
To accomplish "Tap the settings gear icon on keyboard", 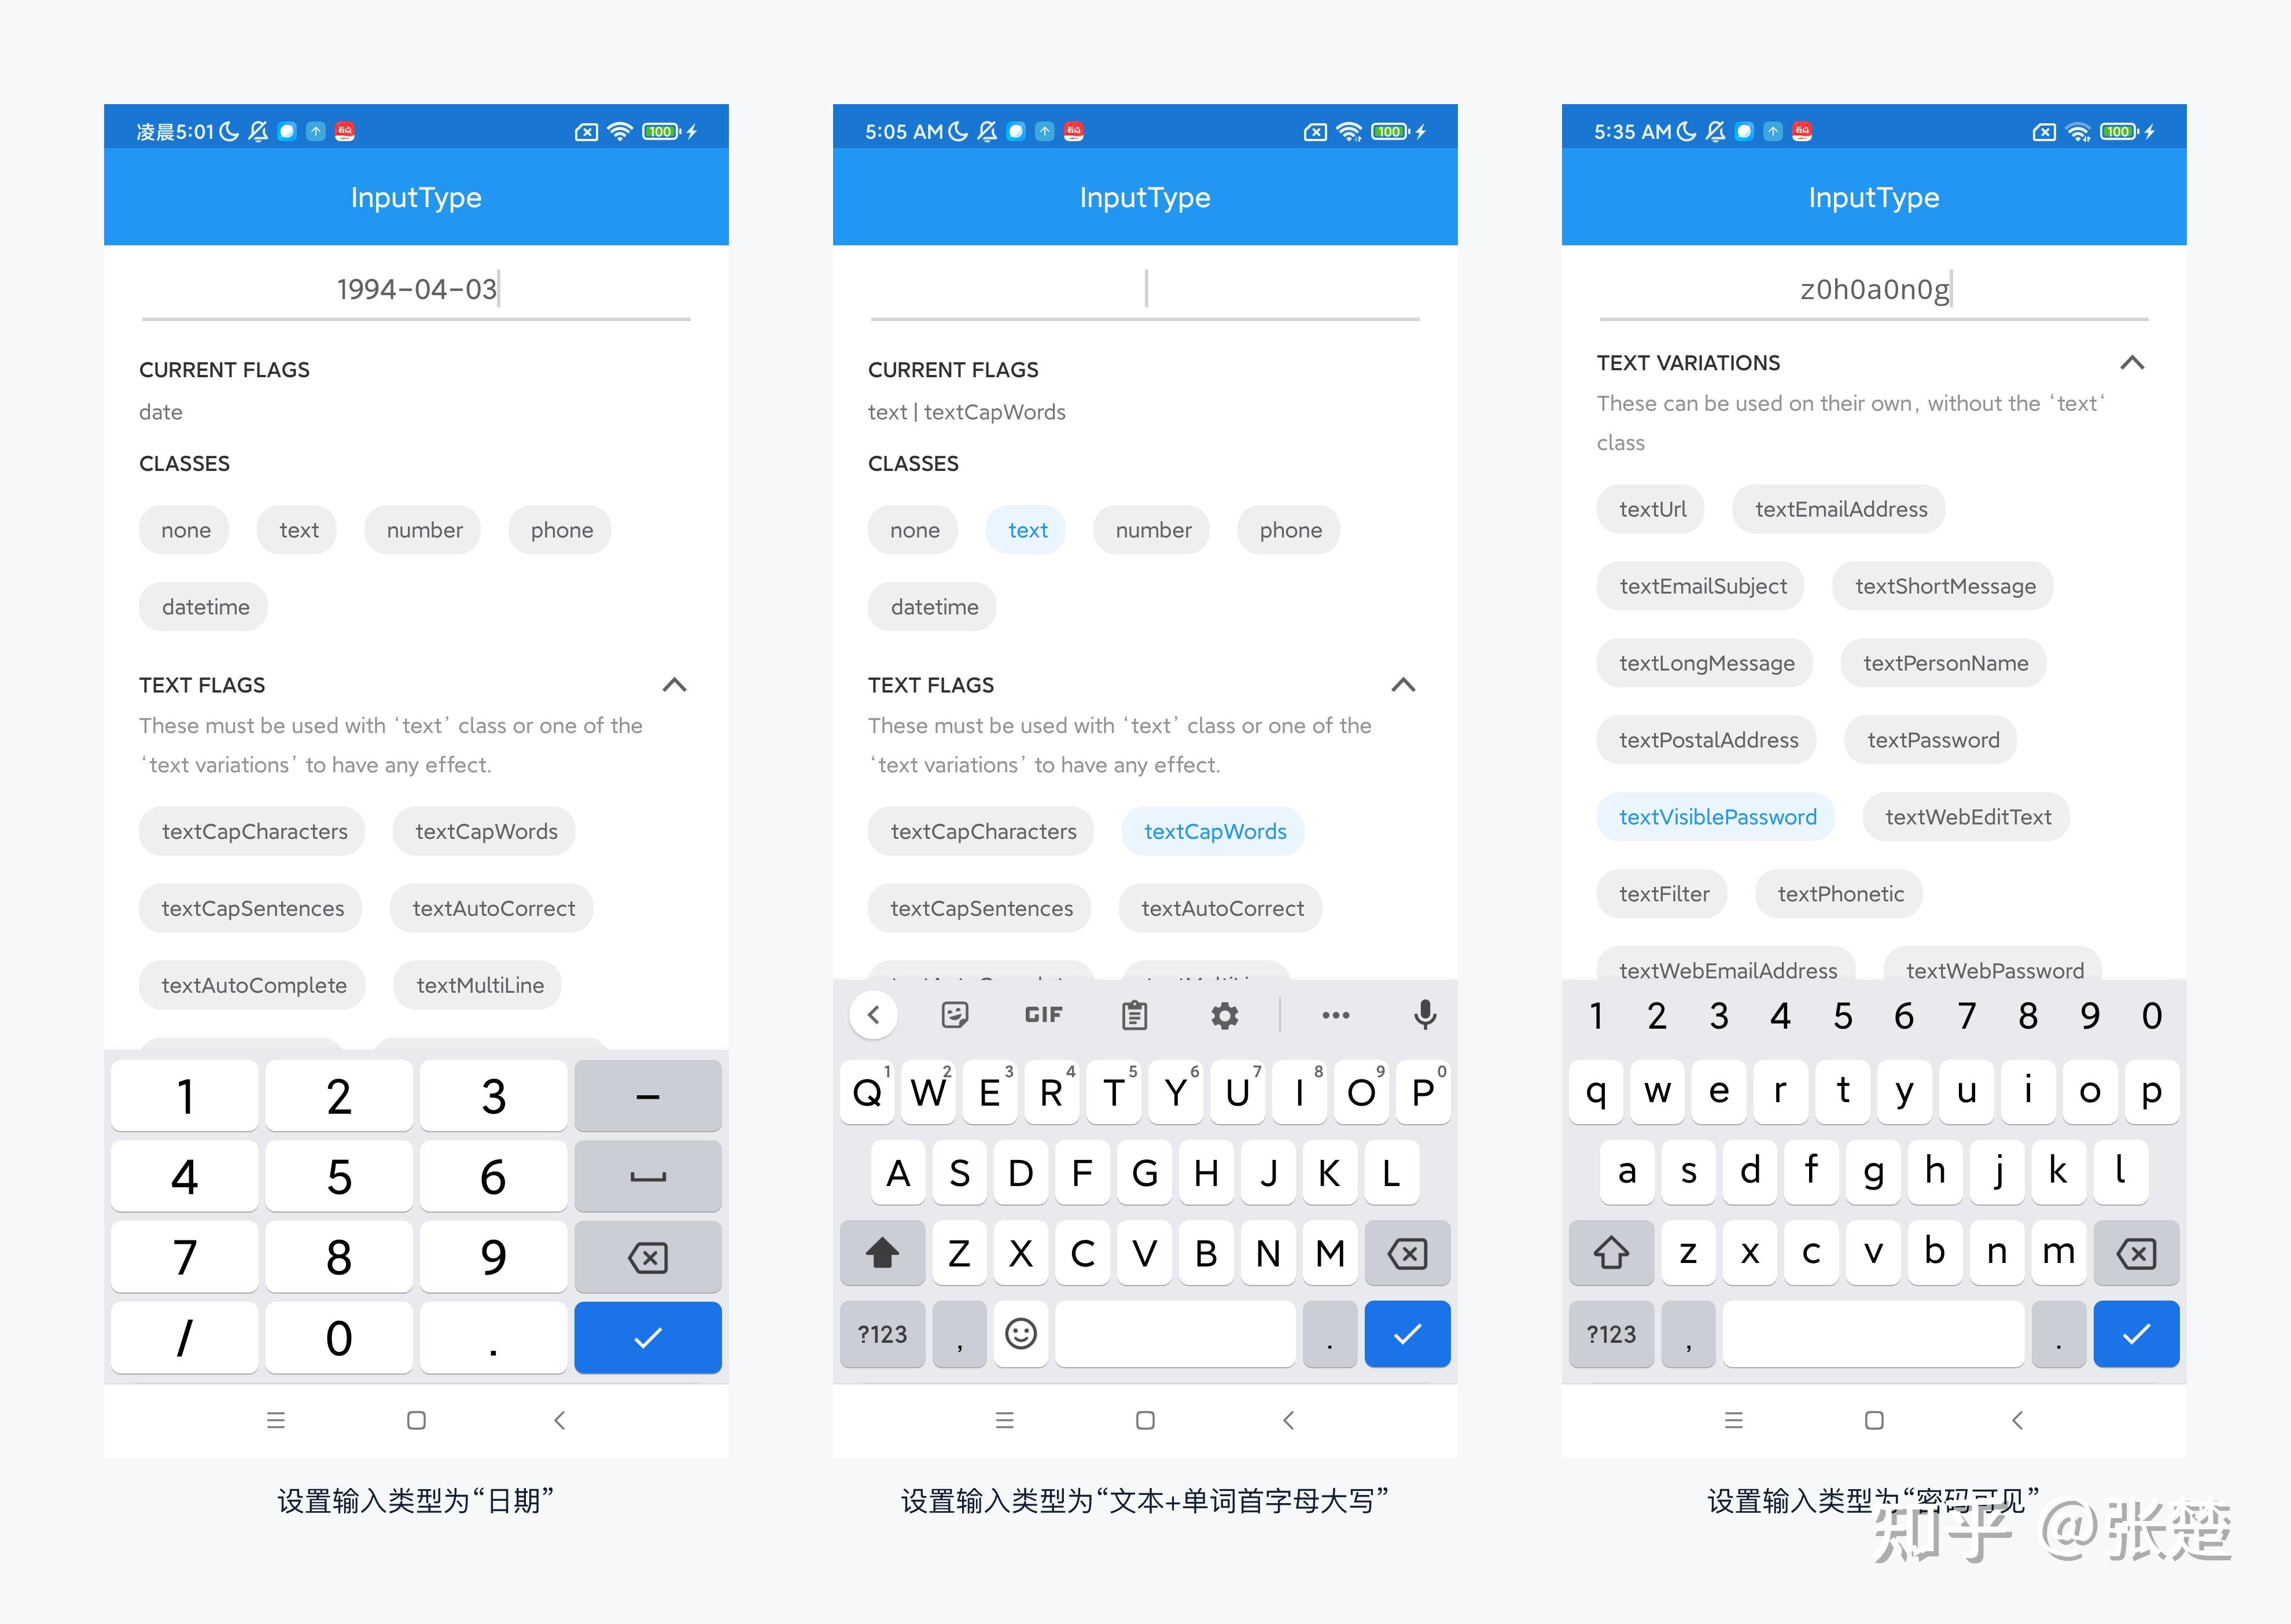I will 1225,1014.
